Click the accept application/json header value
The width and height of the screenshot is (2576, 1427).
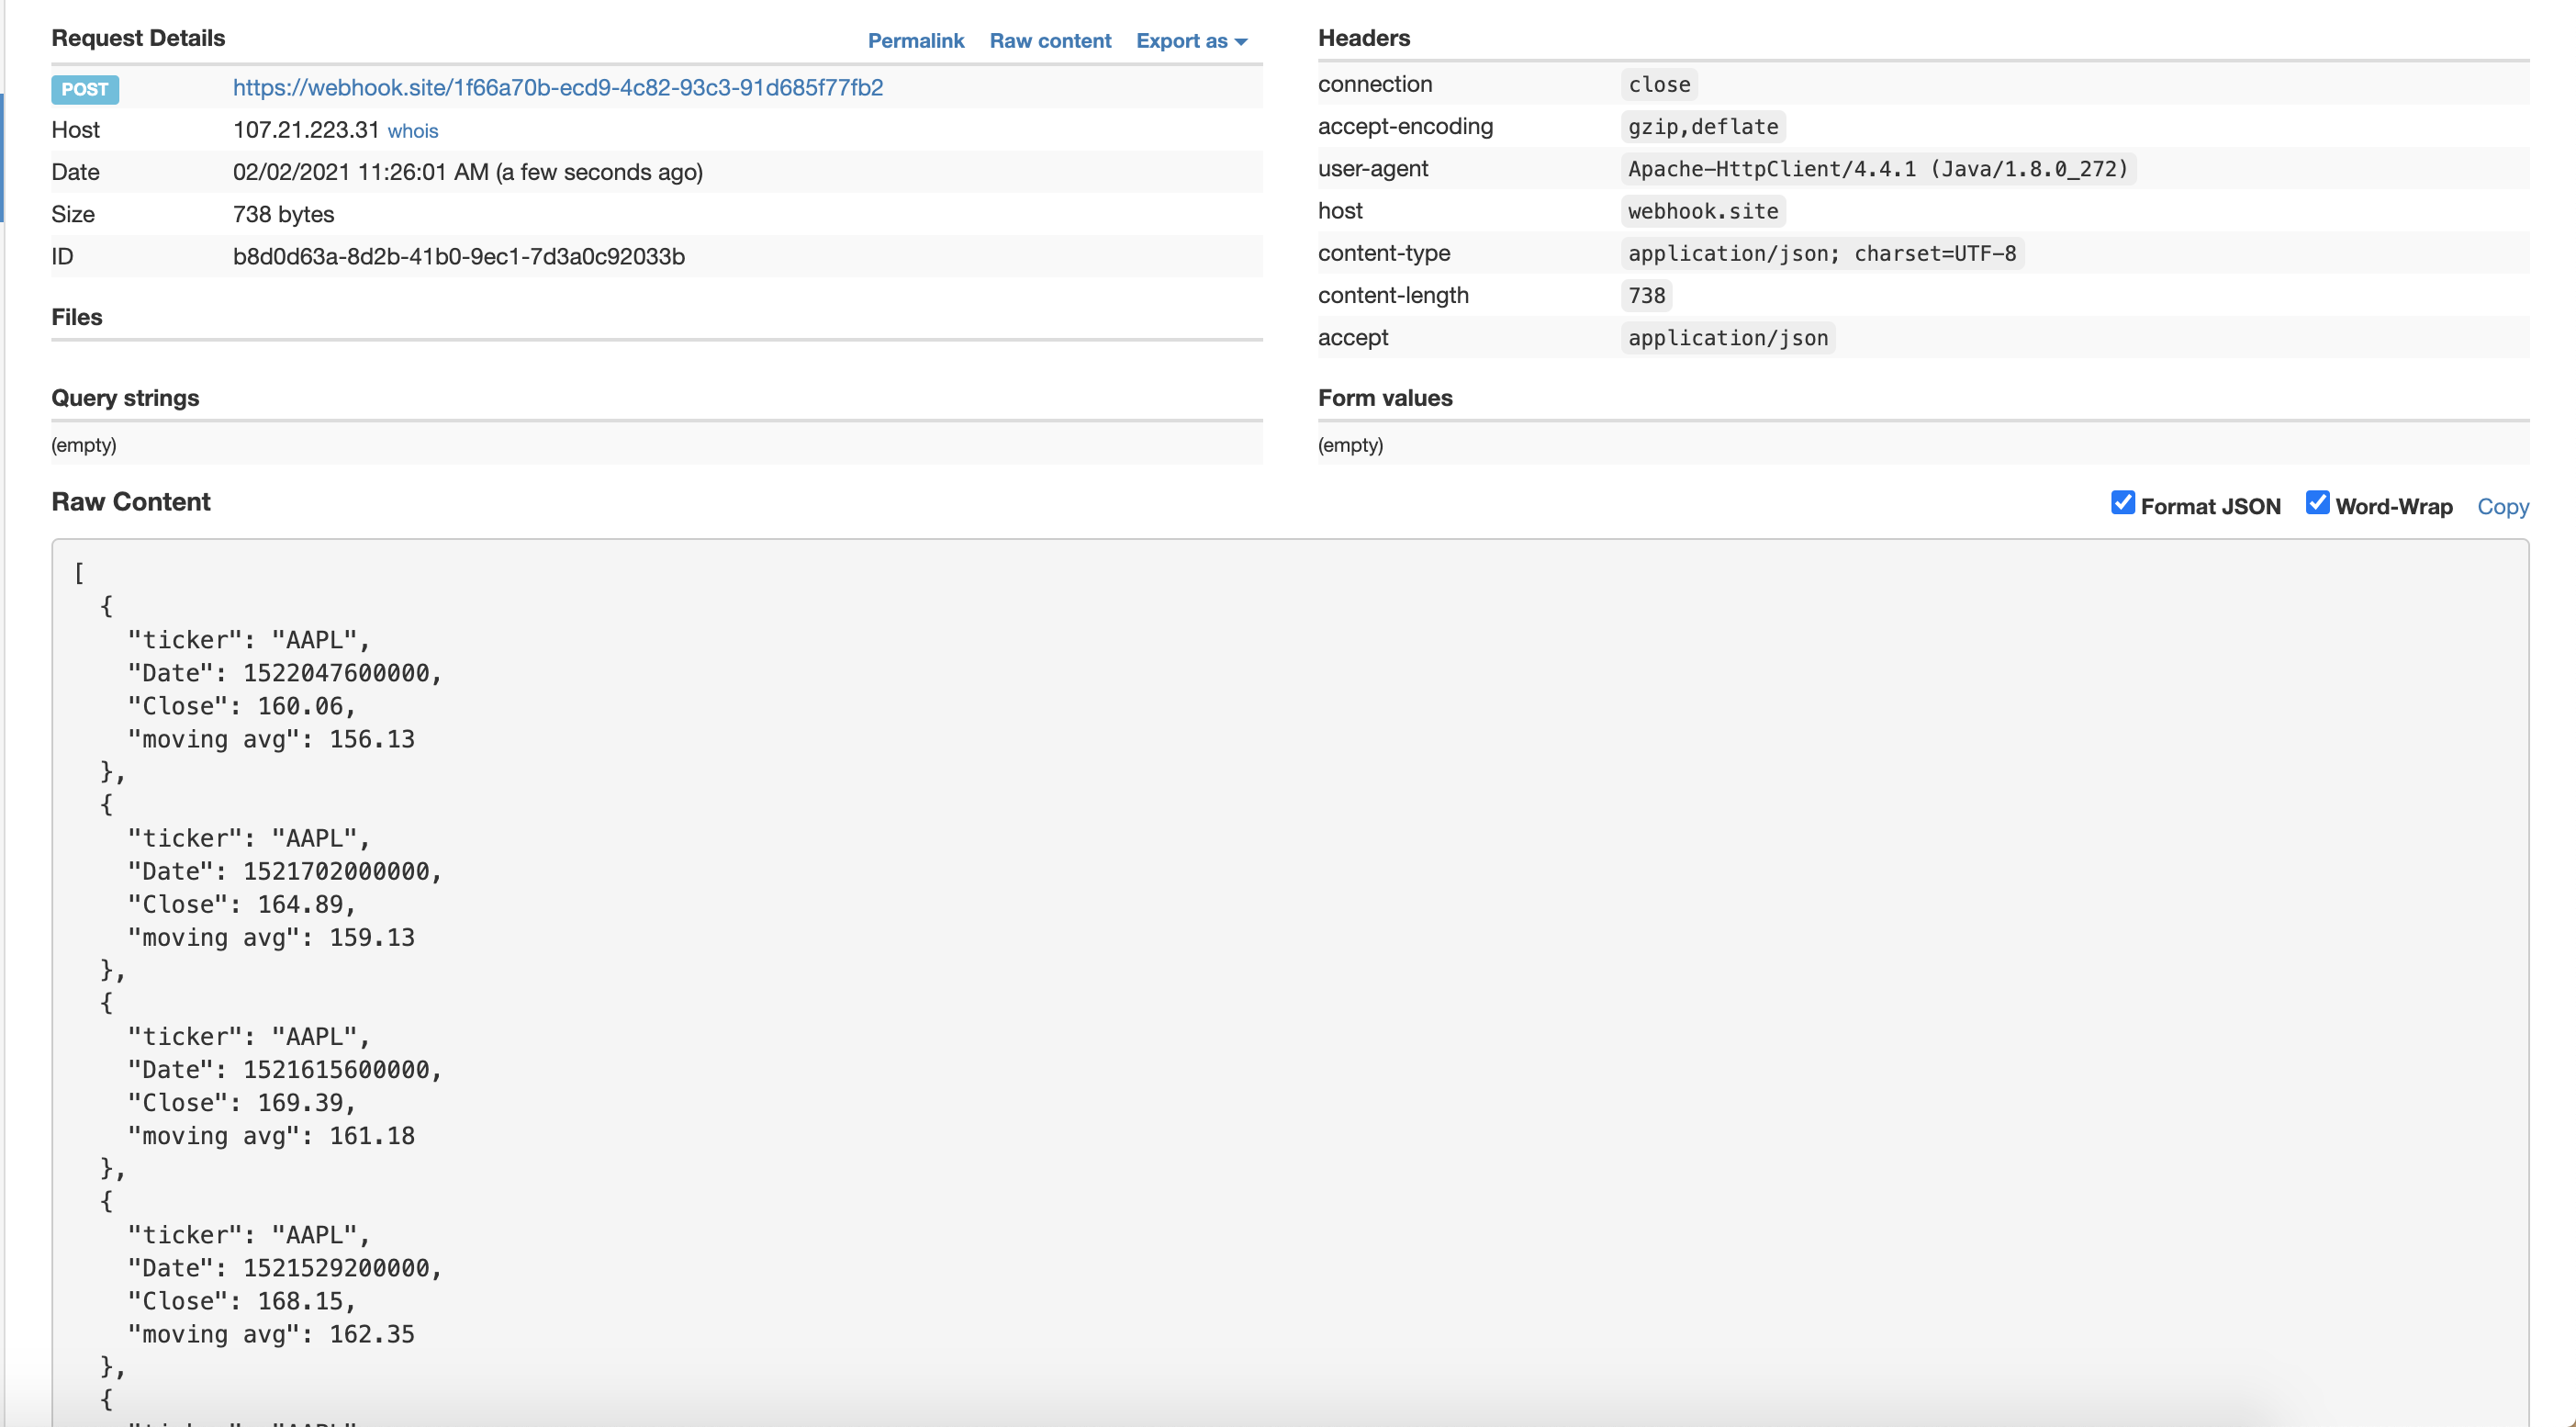(1727, 338)
